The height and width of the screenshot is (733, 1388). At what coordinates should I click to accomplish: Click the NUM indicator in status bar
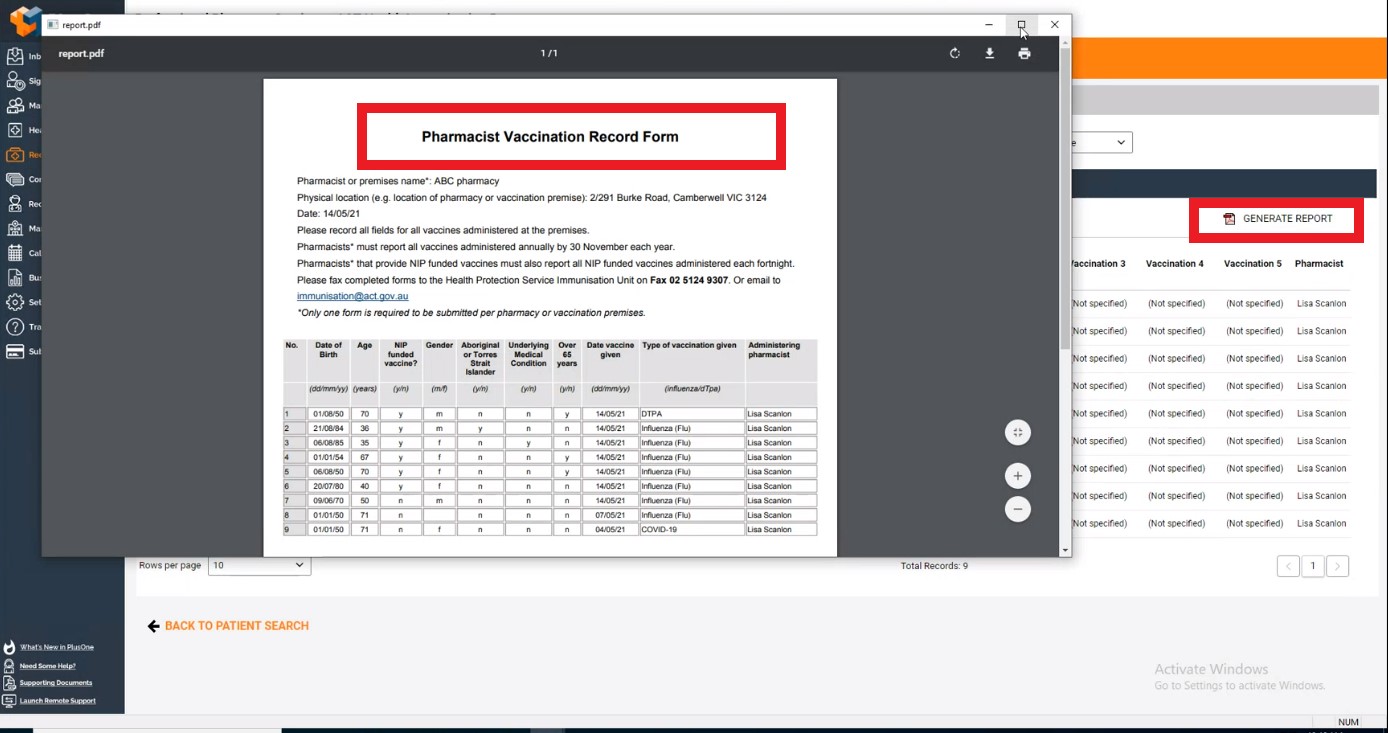pyautogui.click(x=1348, y=722)
